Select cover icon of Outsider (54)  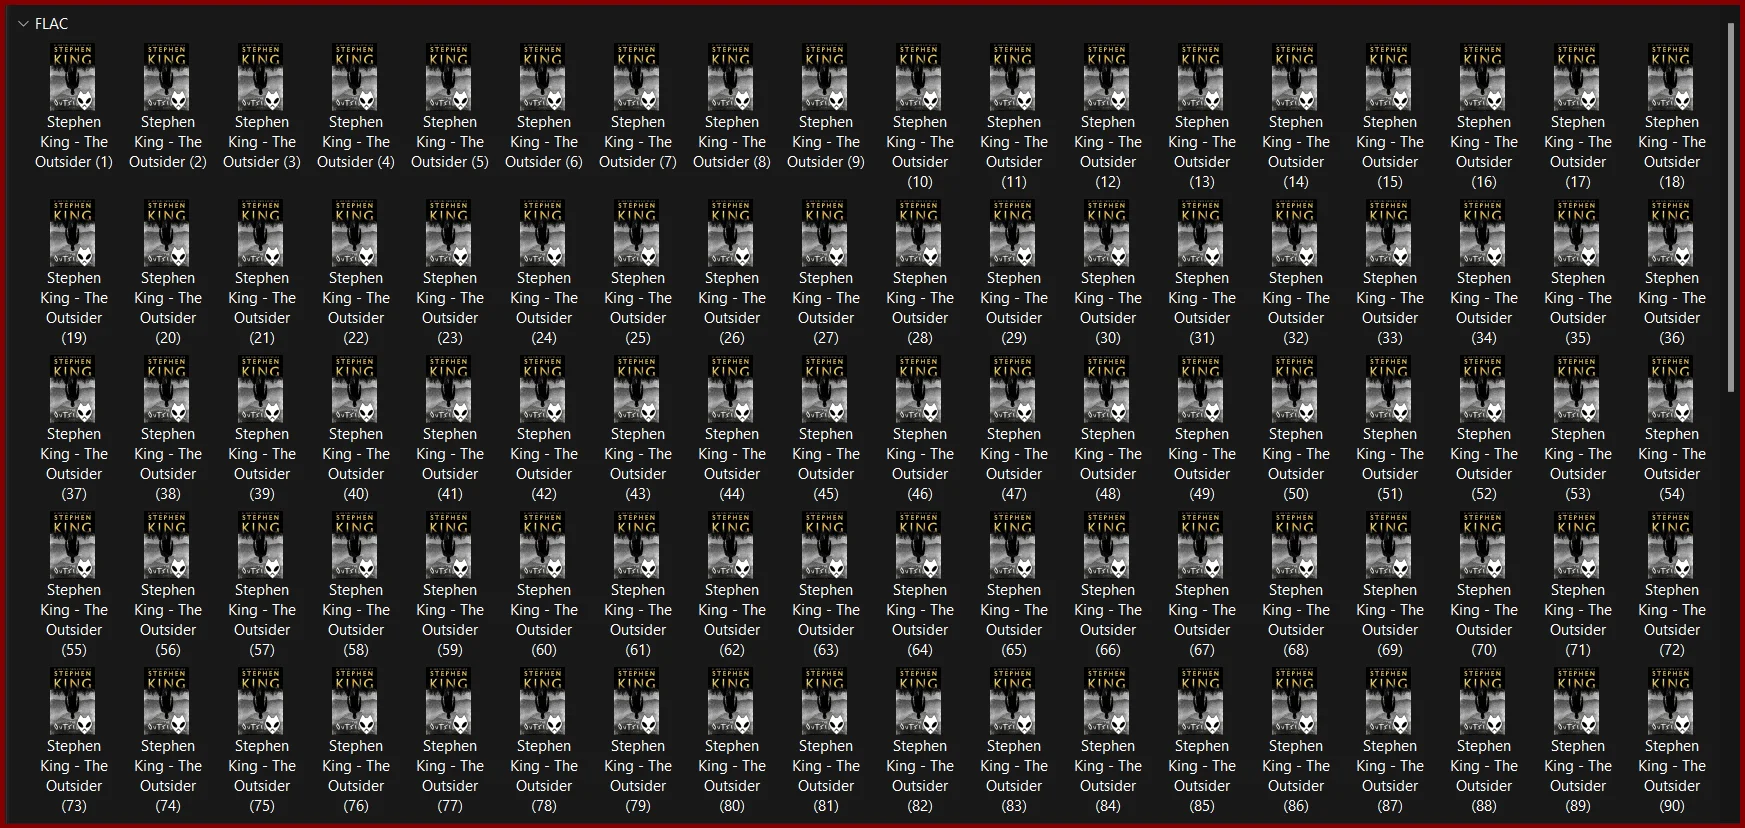click(1672, 388)
